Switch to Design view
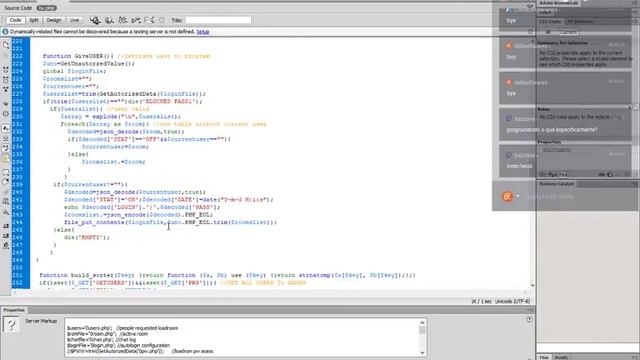The height and width of the screenshot is (360, 640). point(53,20)
